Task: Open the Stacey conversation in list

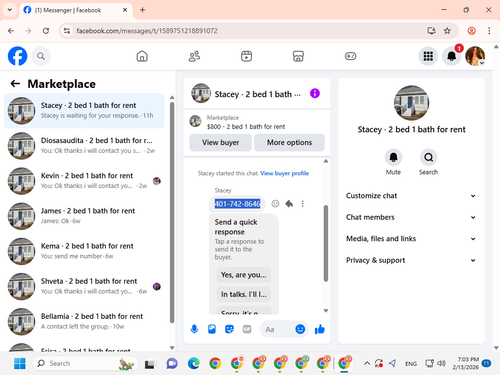Action: [x=84, y=111]
